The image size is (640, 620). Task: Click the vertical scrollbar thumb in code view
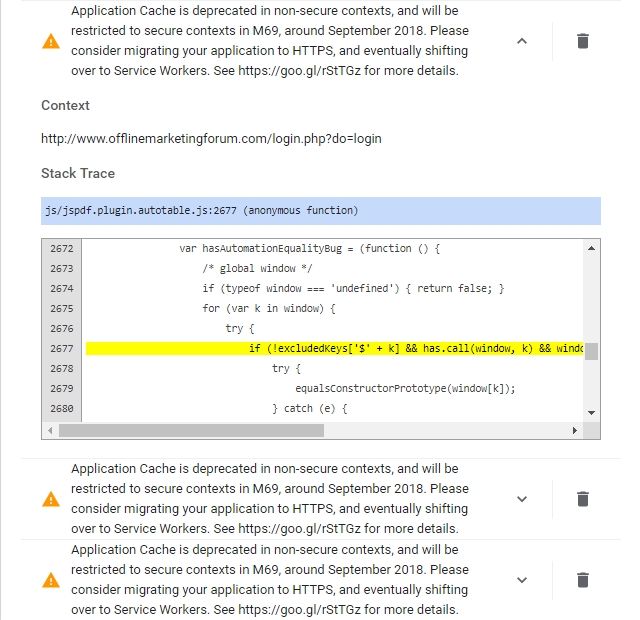(591, 351)
